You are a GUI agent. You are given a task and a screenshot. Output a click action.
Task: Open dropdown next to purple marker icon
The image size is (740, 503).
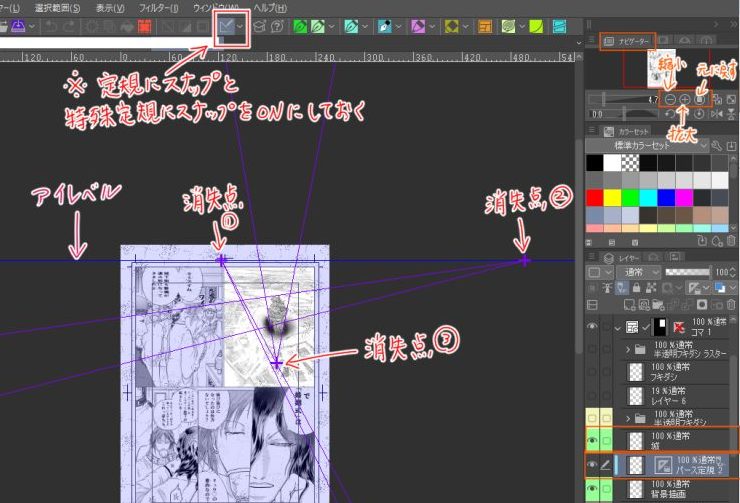click(x=432, y=26)
